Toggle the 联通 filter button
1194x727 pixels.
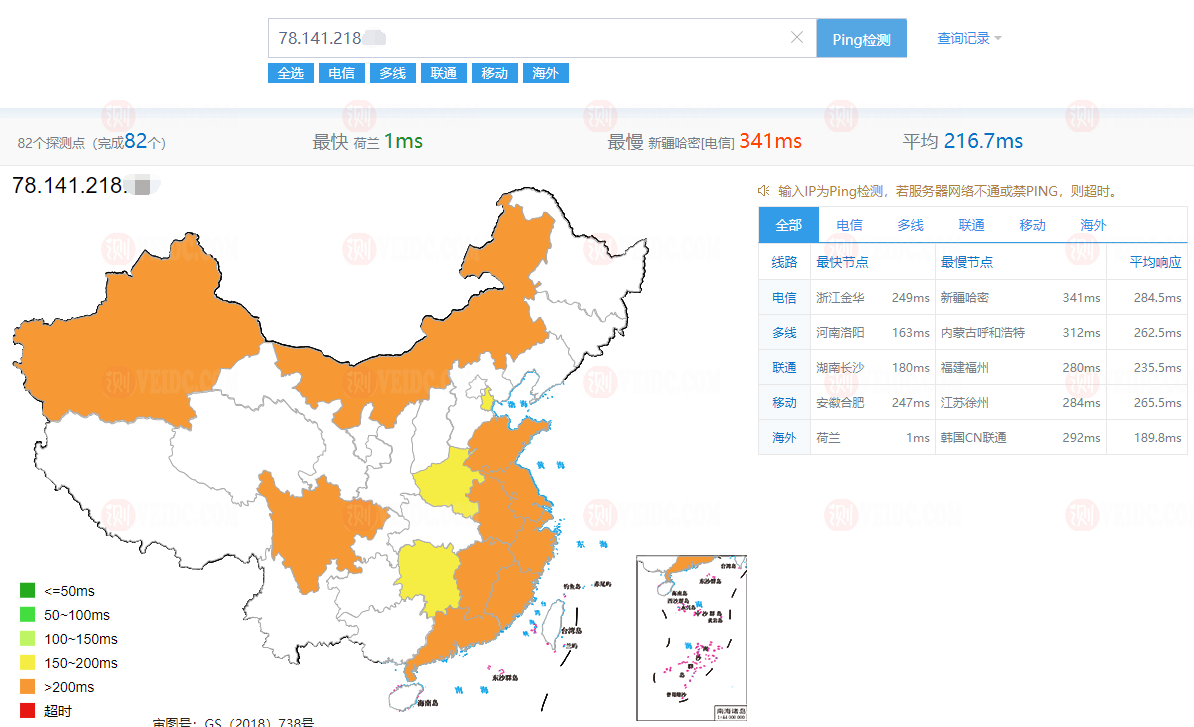click(443, 72)
